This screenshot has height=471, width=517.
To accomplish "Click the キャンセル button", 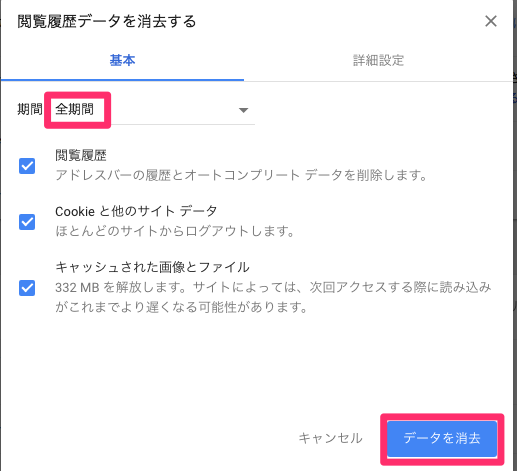I will pyautogui.click(x=330, y=438).
